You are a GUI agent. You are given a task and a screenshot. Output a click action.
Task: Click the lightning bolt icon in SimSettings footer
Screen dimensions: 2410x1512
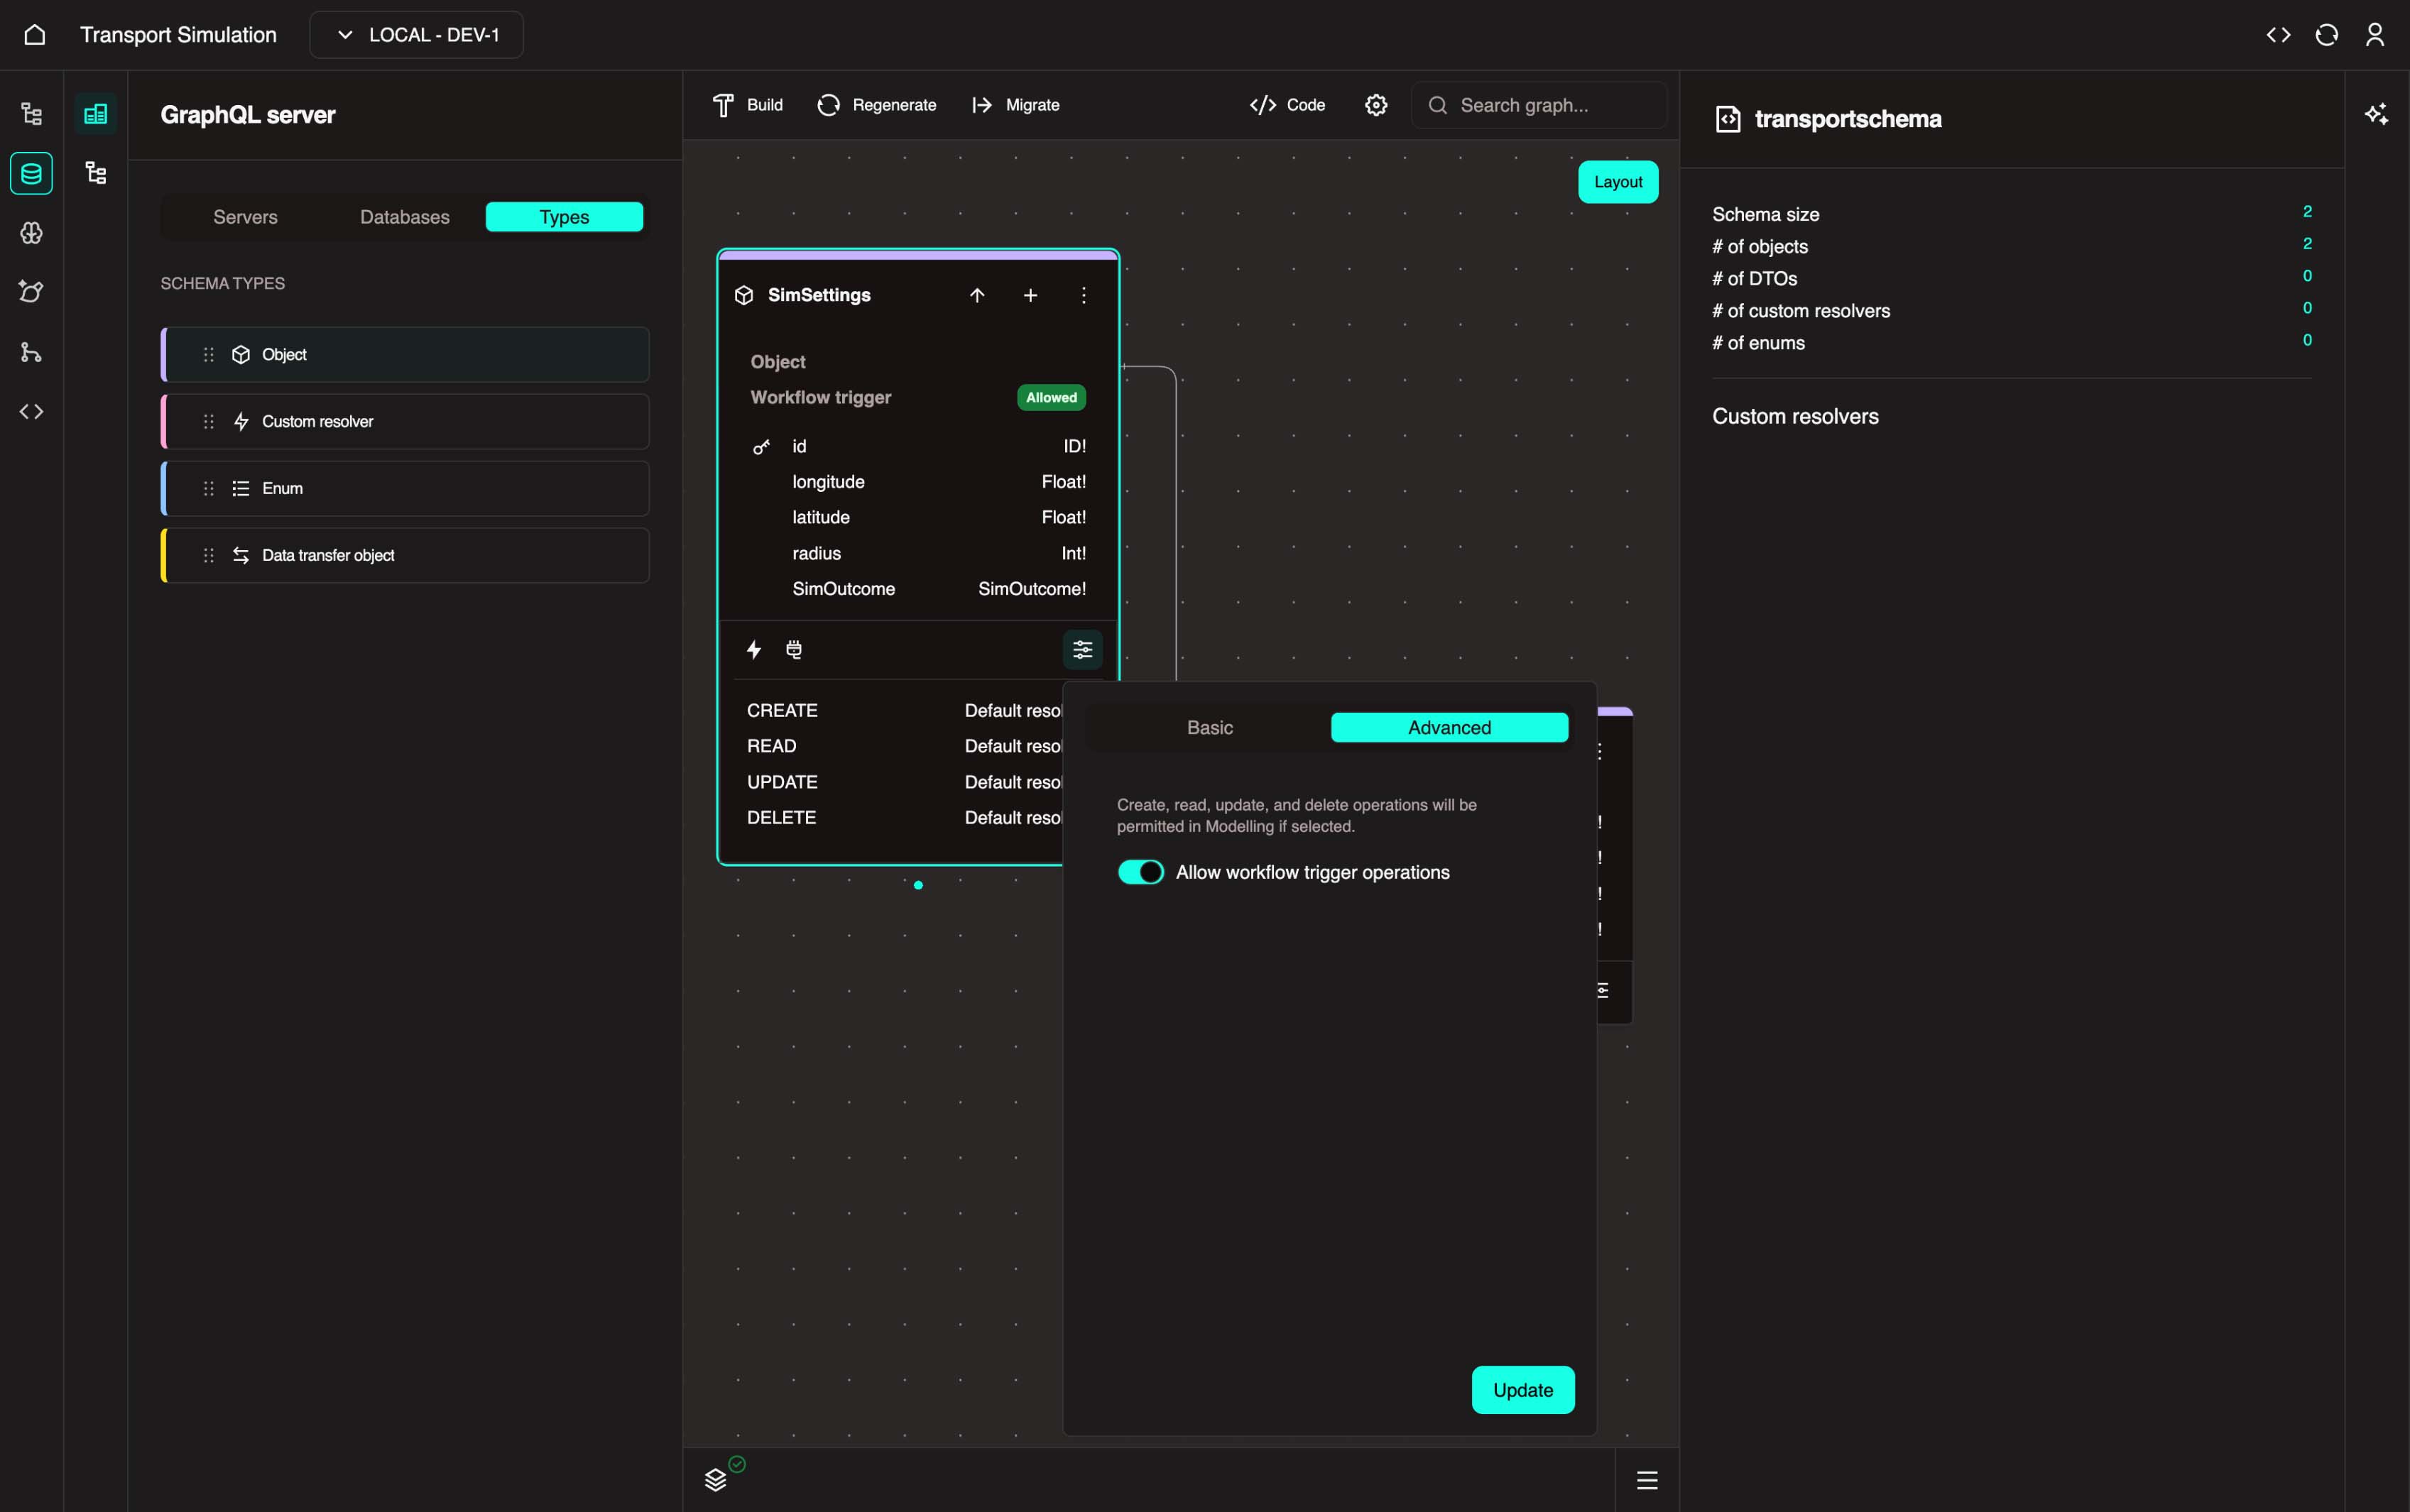point(754,650)
